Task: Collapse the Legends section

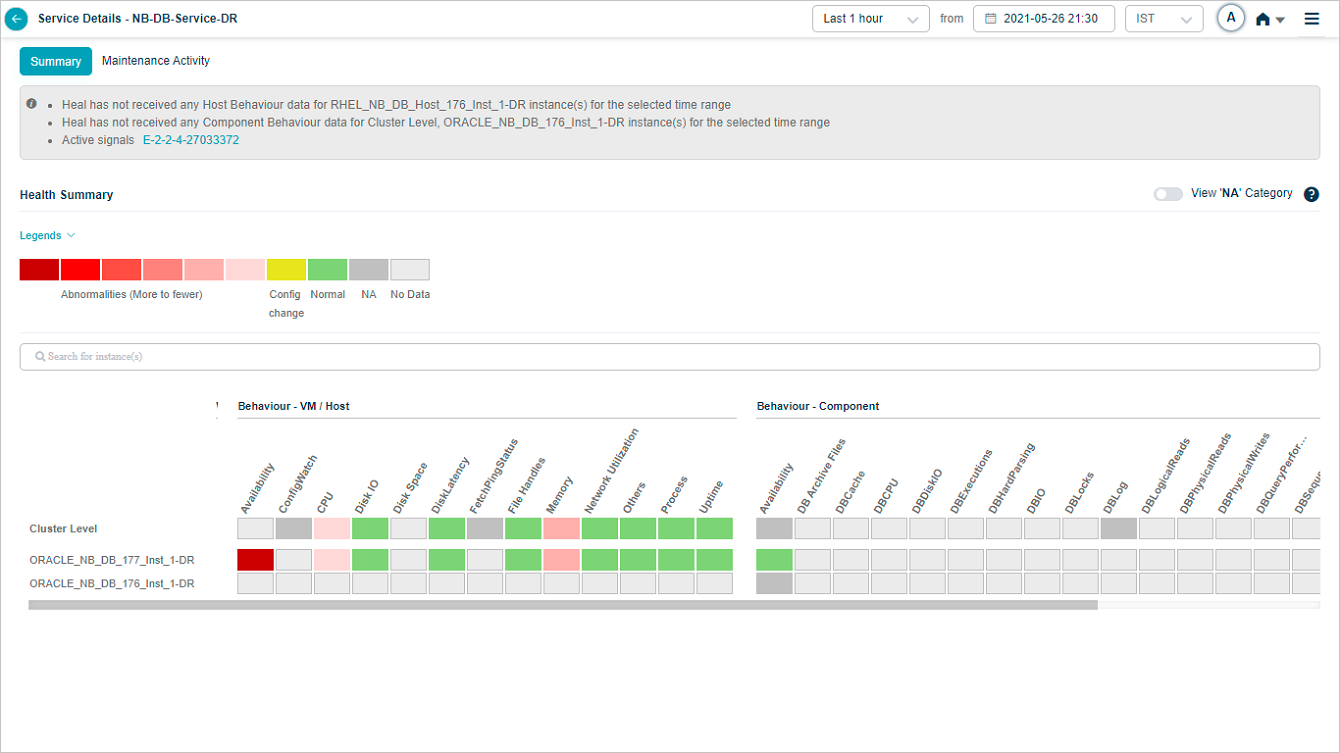Action: point(47,236)
